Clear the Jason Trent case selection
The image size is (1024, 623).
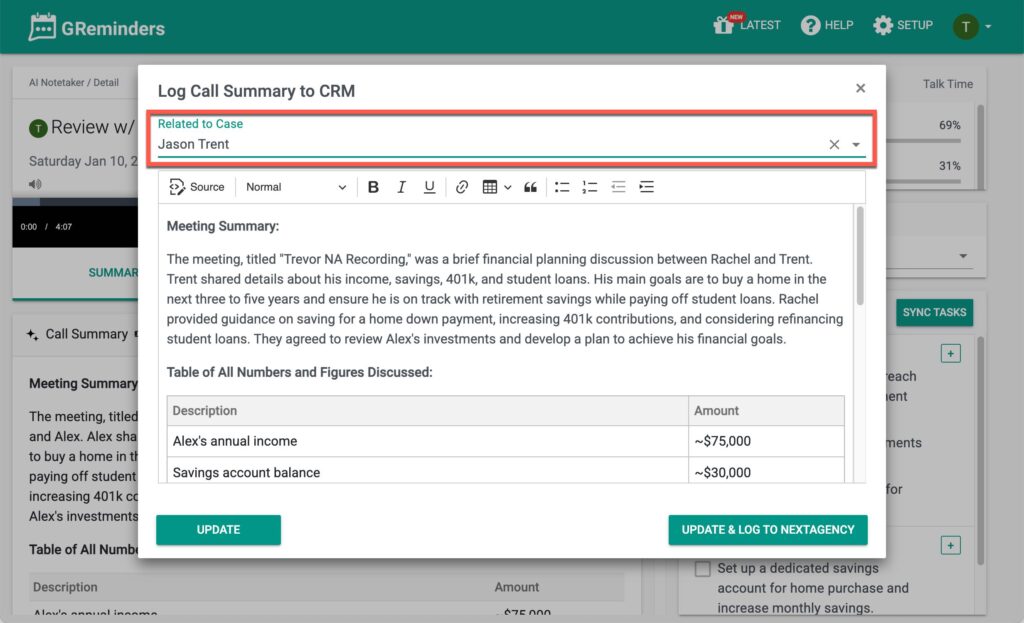tap(834, 145)
